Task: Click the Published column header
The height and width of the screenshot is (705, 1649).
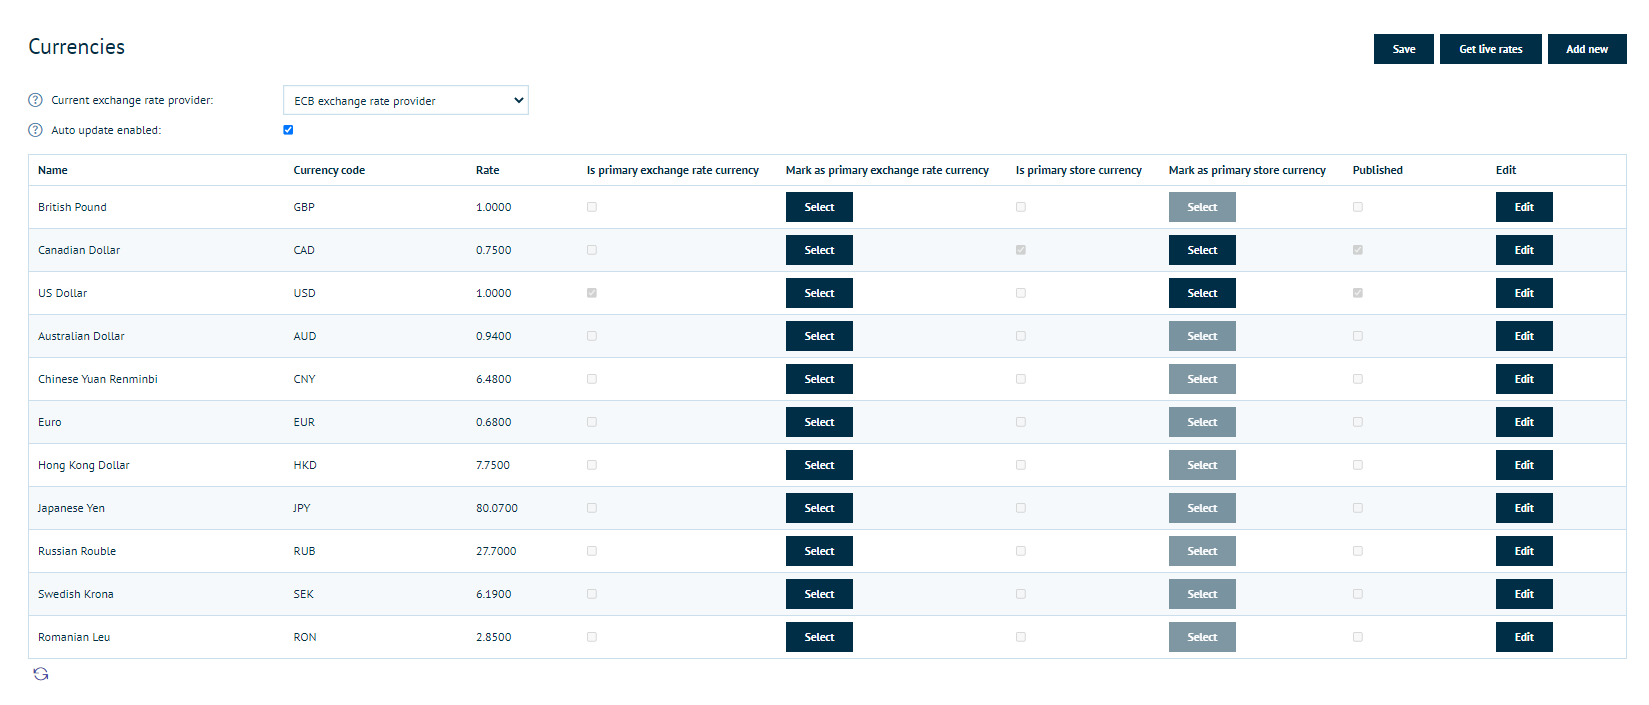Action: coord(1378,170)
